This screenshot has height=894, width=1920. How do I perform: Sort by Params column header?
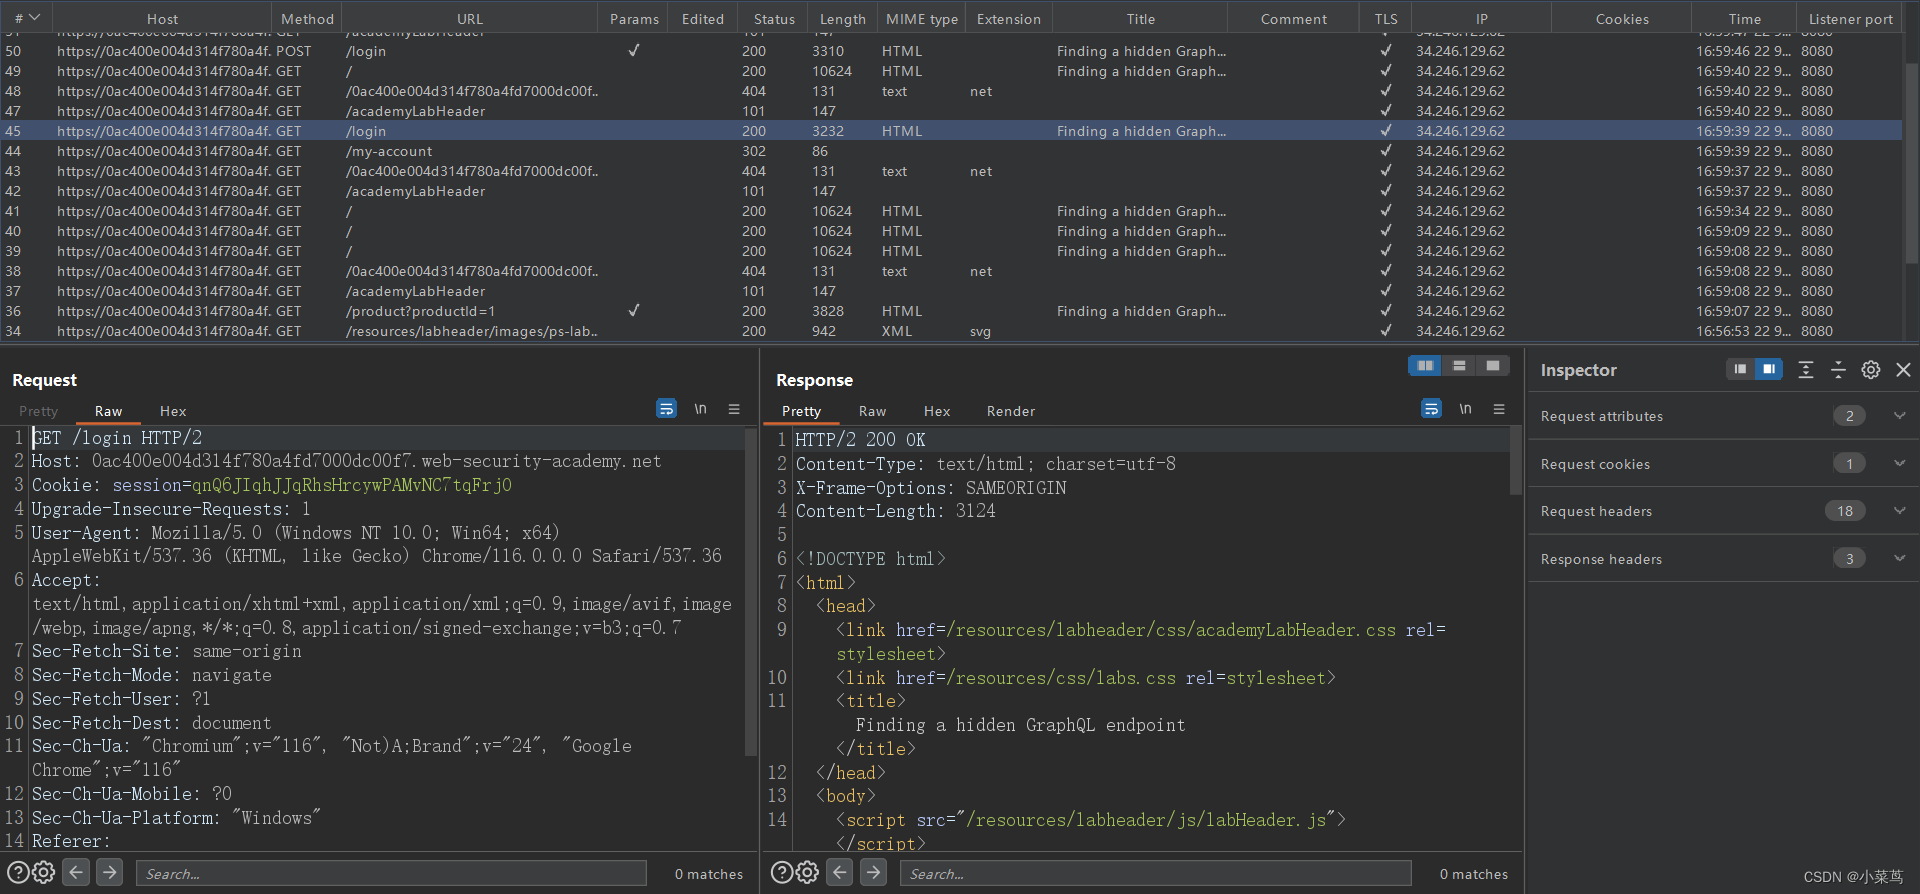tap(634, 18)
